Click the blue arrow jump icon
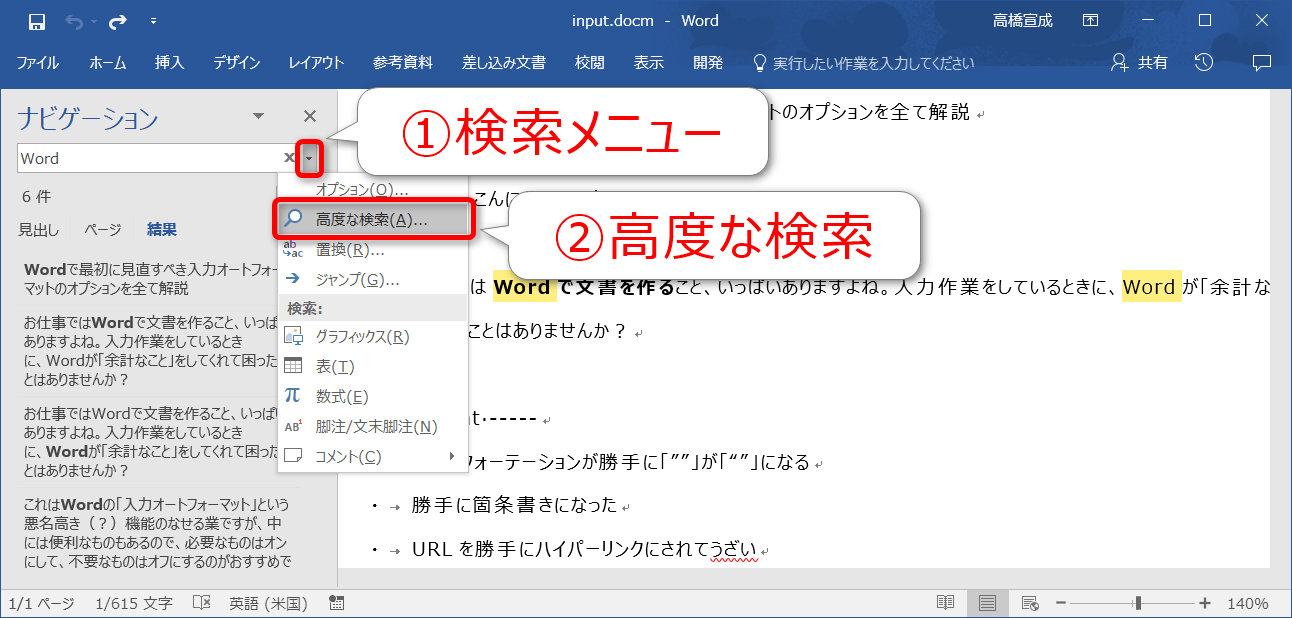 pyautogui.click(x=293, y=280)
